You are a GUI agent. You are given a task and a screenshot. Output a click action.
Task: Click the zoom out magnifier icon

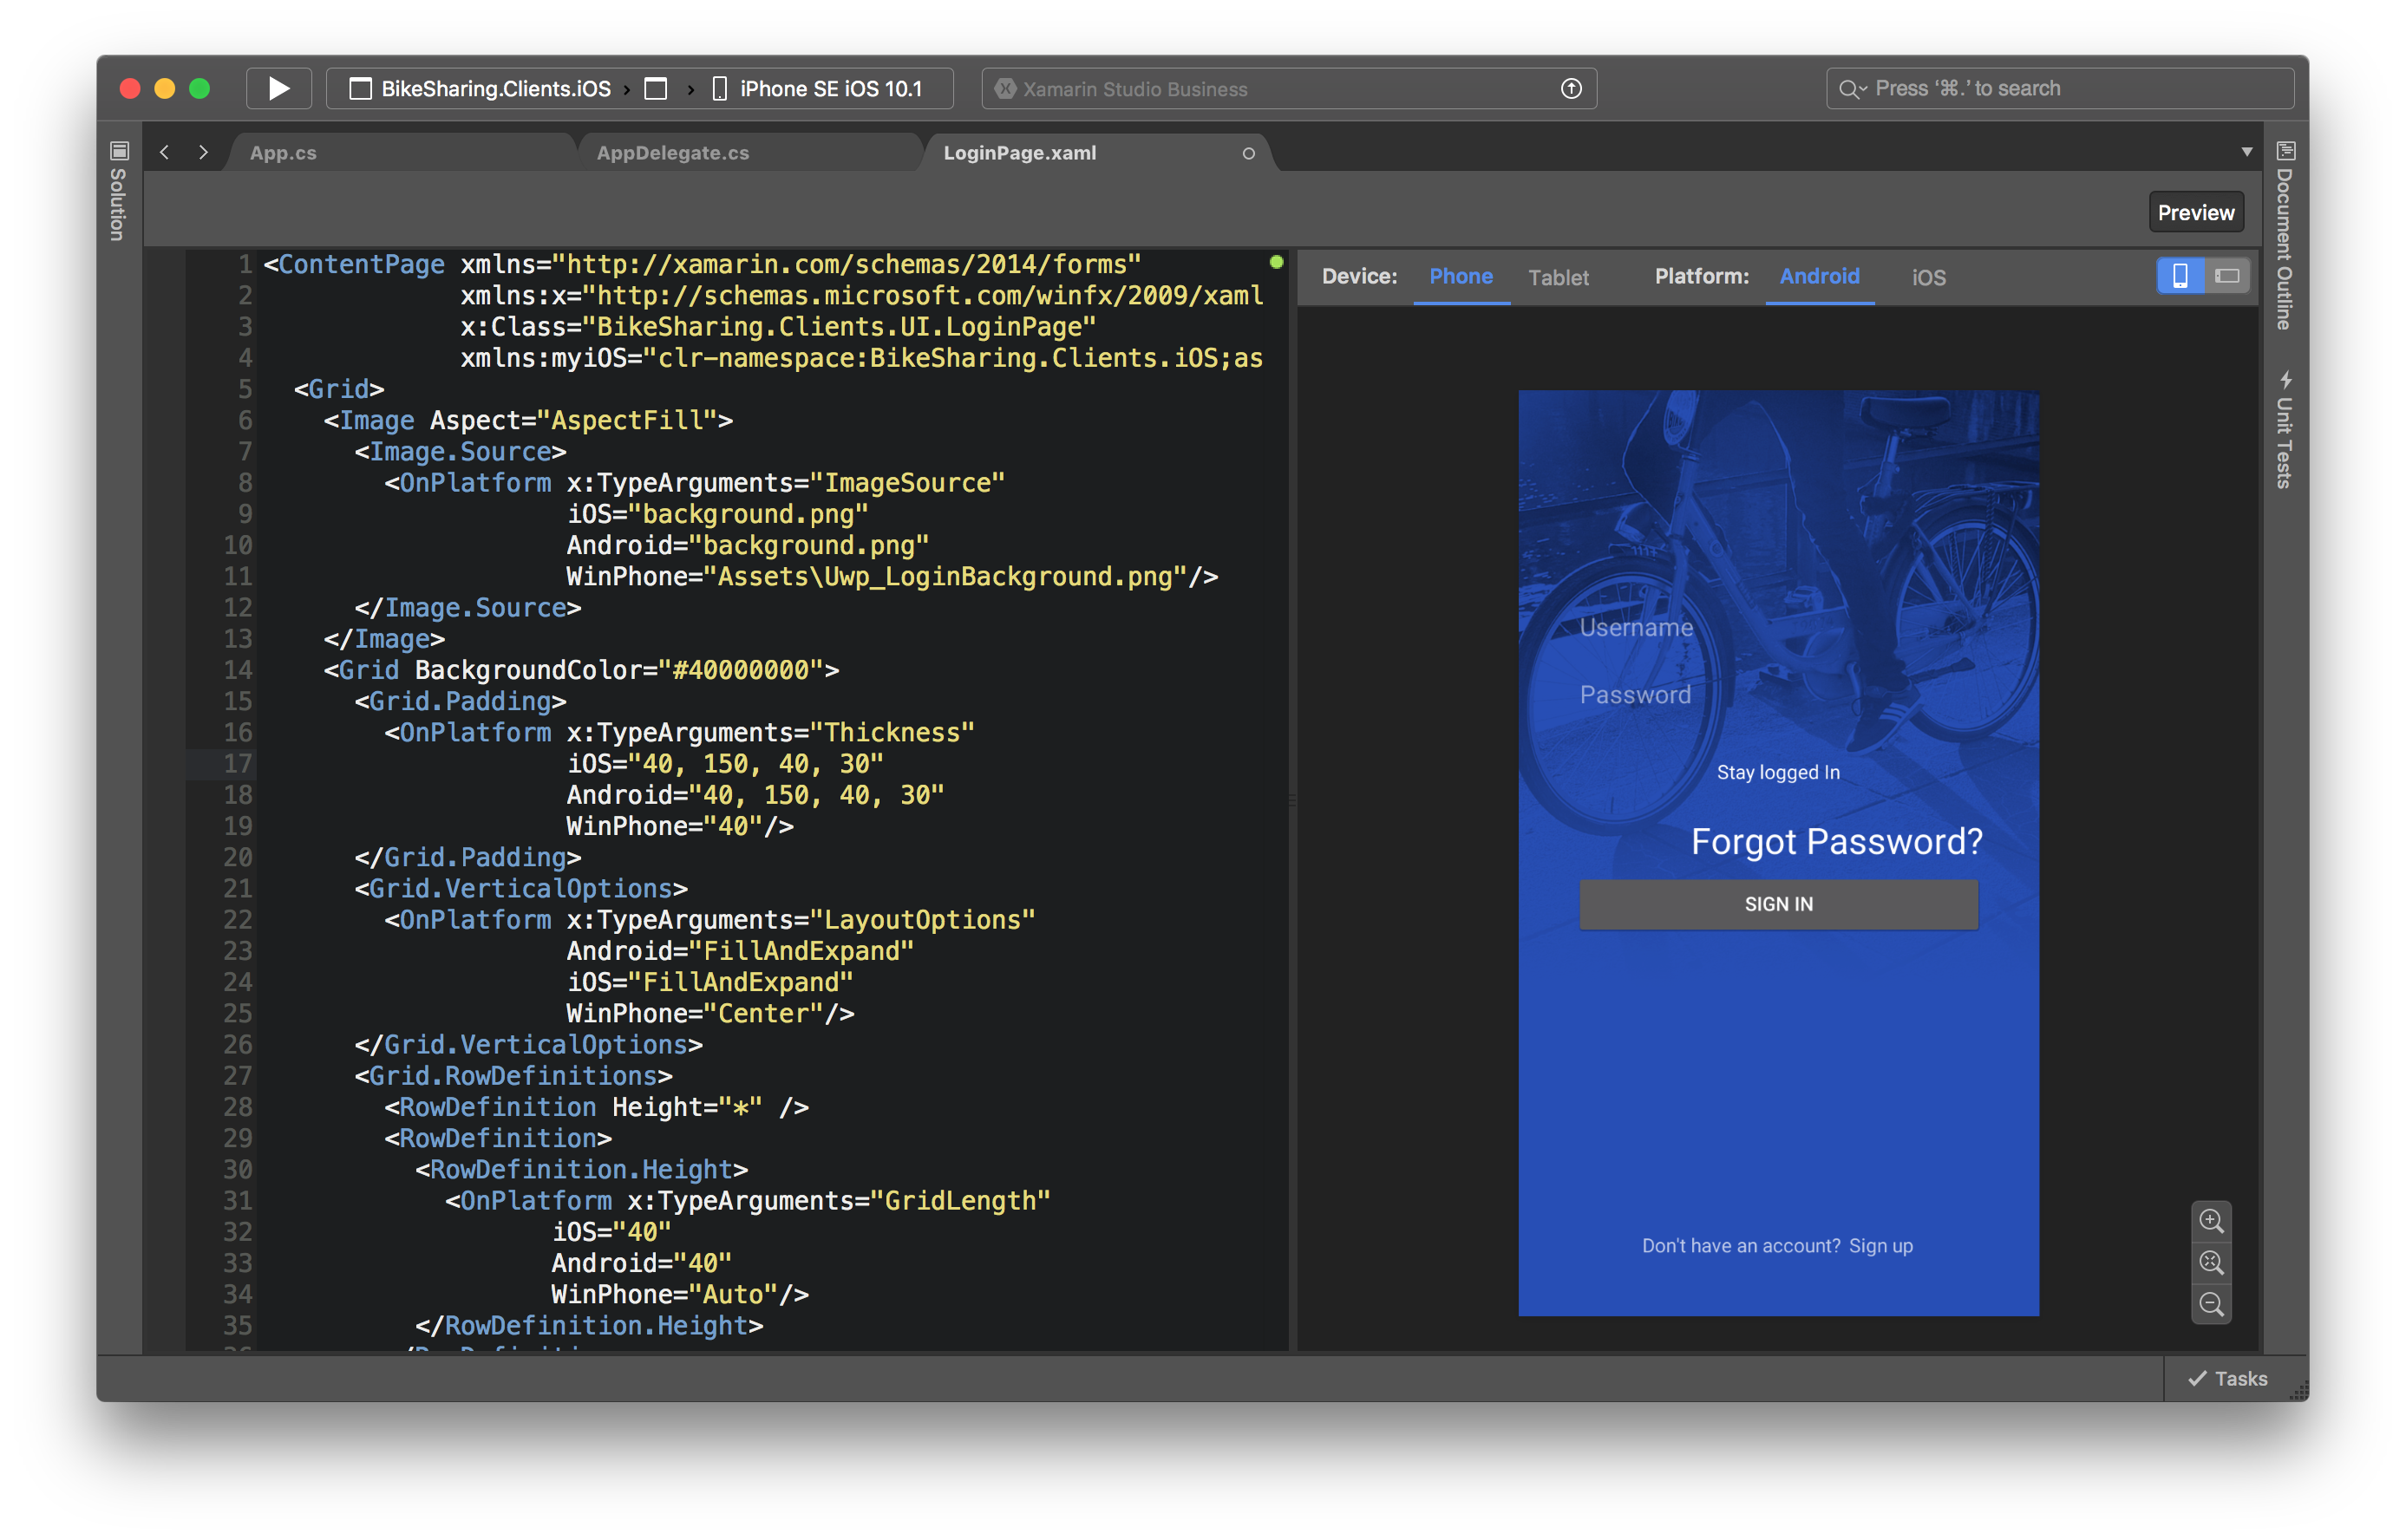pyautogui.click(x=2211, y=1304)
